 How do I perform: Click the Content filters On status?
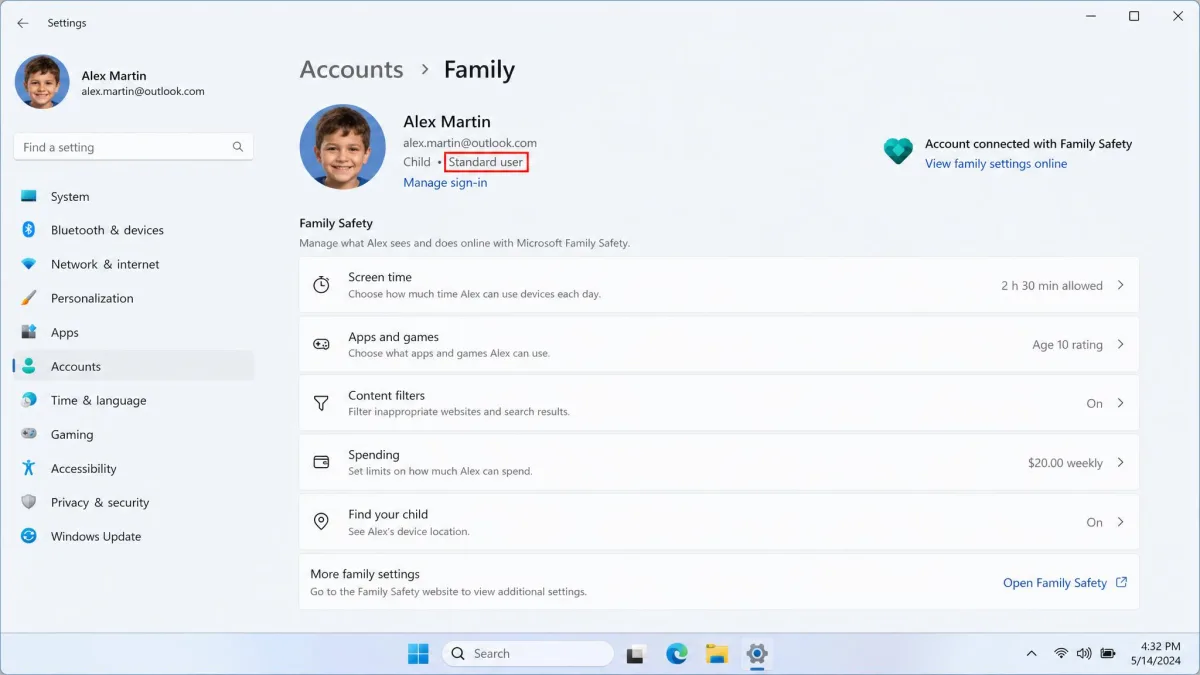click(x=1094, y=404)
